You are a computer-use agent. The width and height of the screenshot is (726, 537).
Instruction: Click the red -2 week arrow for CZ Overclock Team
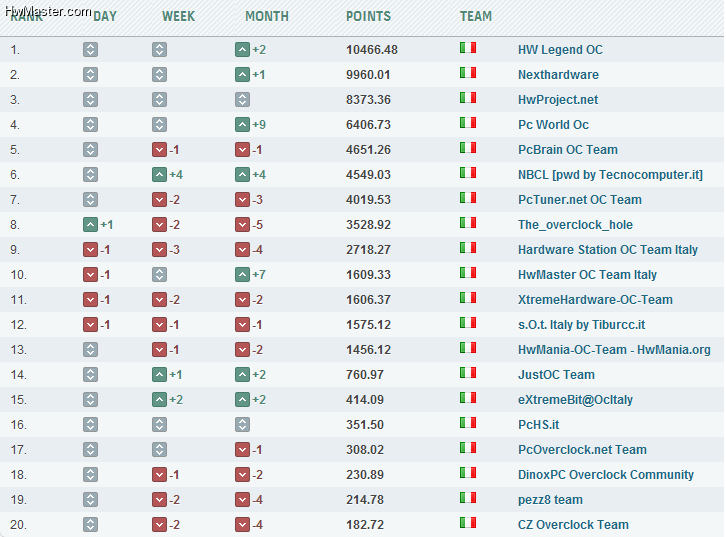point(159,525)
